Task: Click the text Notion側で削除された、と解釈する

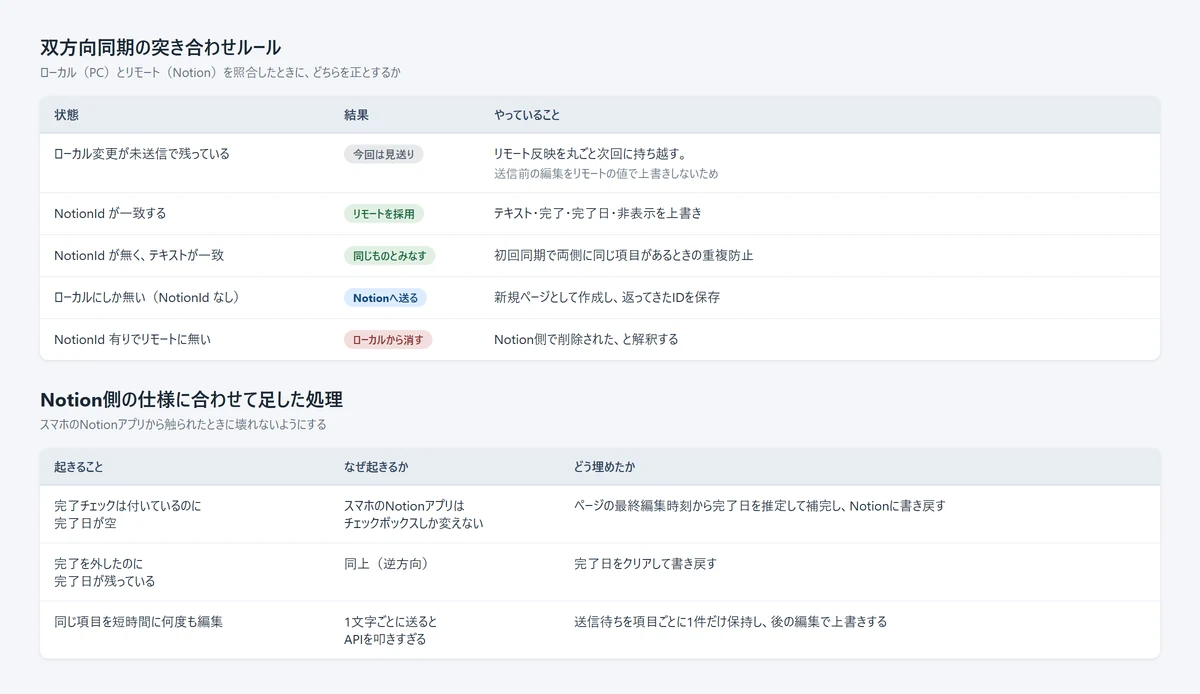Action: pos(586,339)
